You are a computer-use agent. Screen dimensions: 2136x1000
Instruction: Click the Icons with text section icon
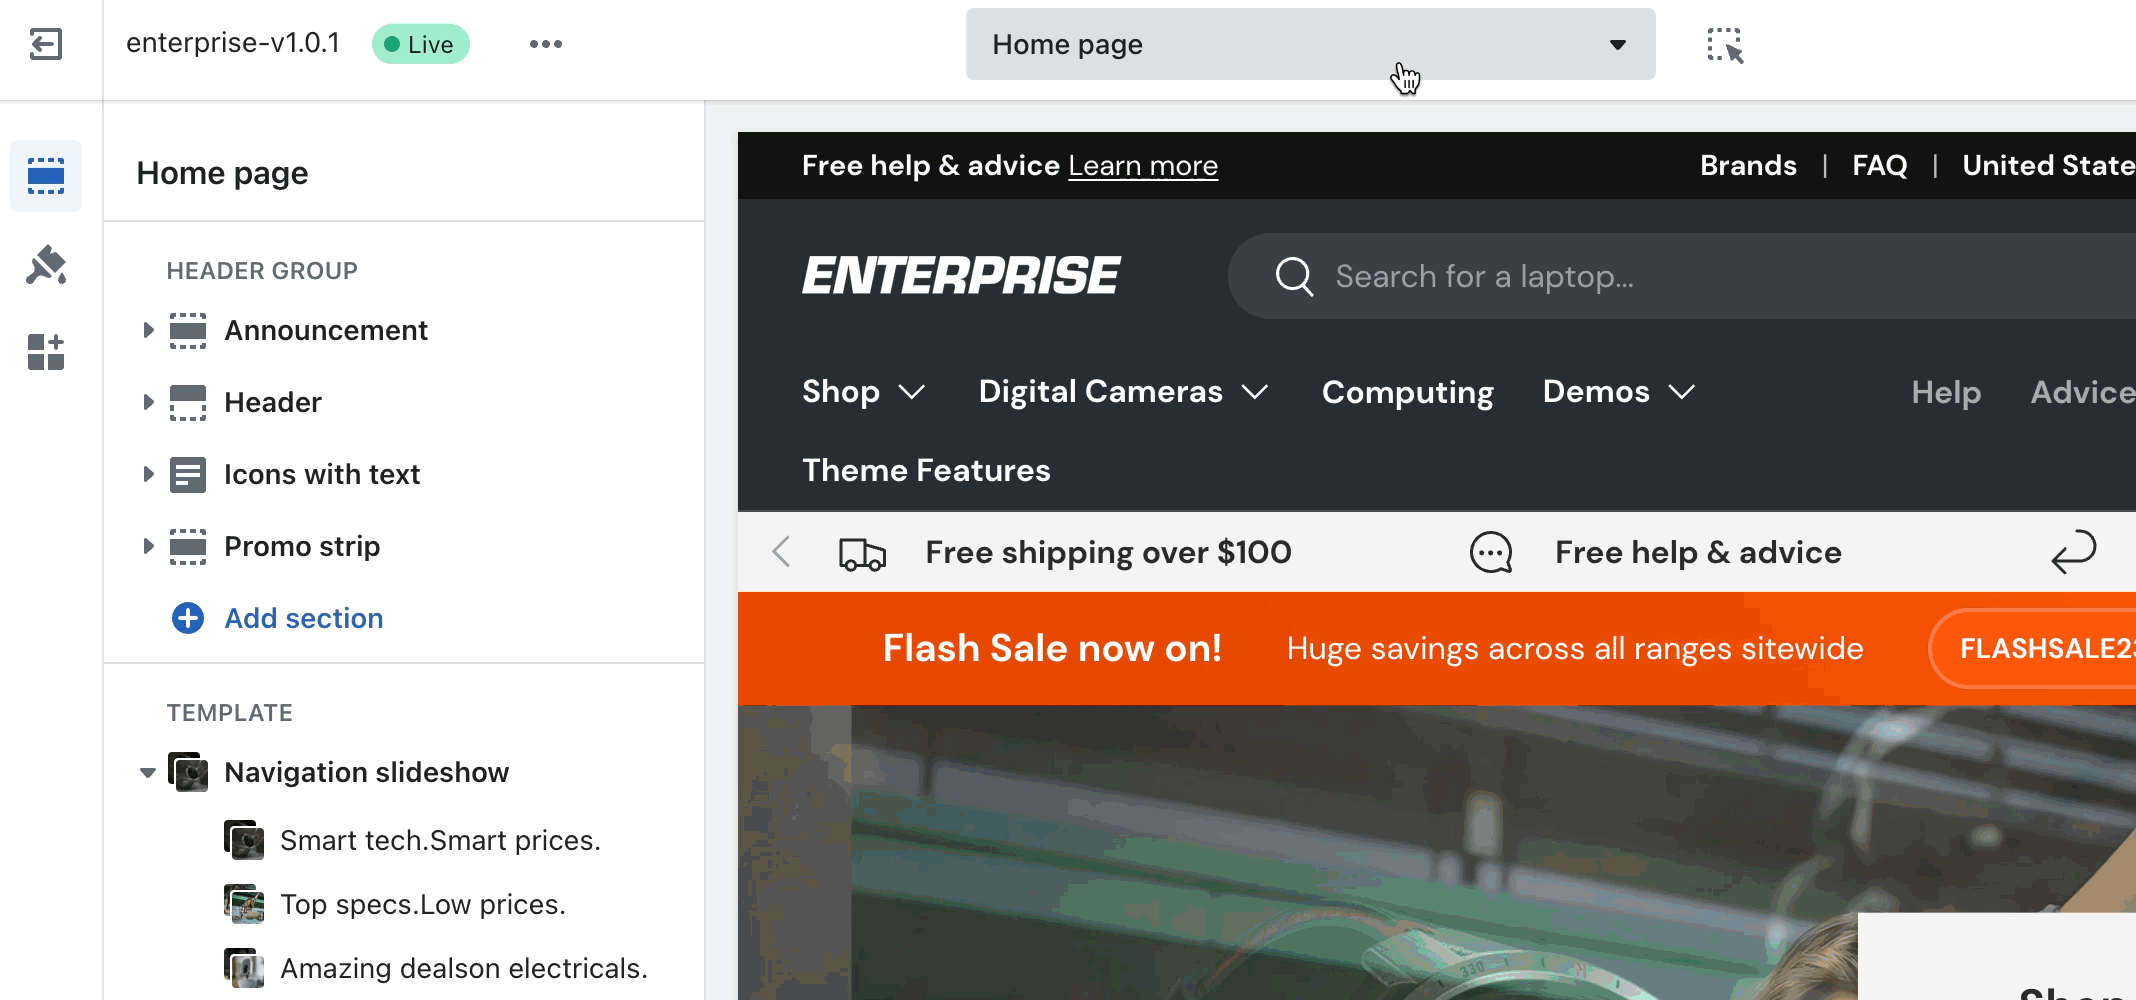click(x=188, y=475)
